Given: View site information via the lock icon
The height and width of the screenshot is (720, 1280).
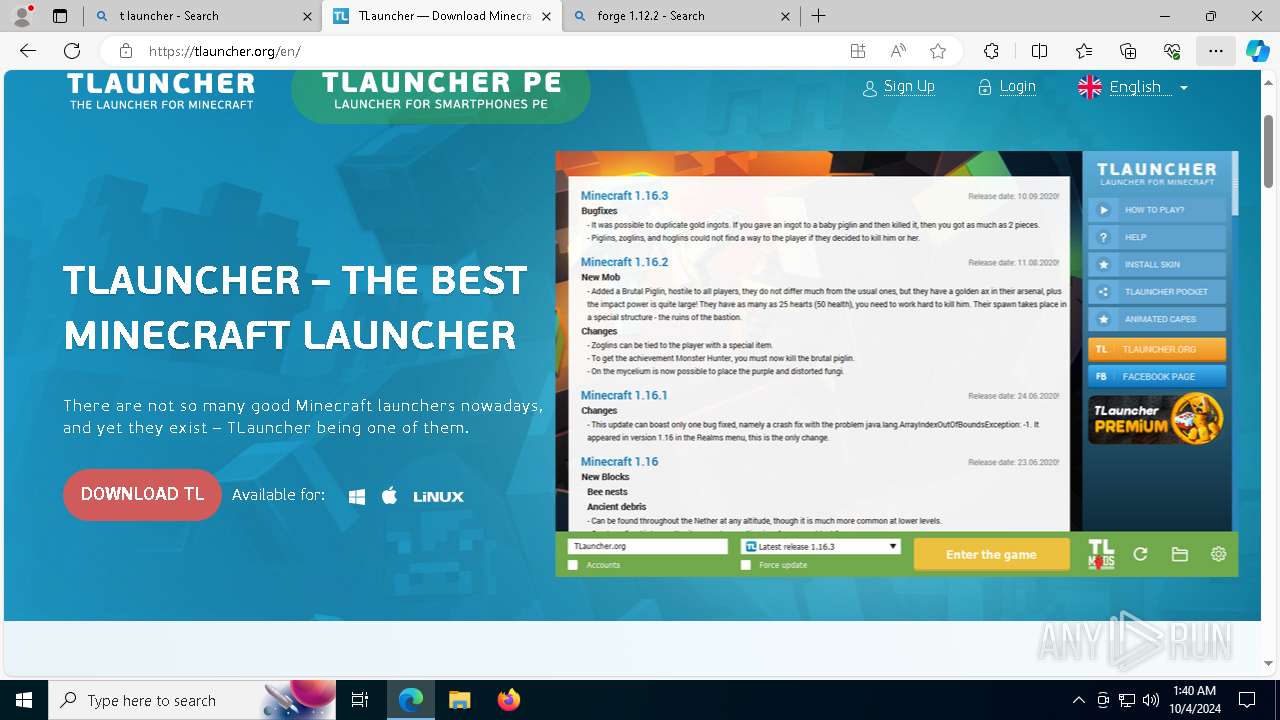Looking at the screenshot, I should click(x=126, y=51).
